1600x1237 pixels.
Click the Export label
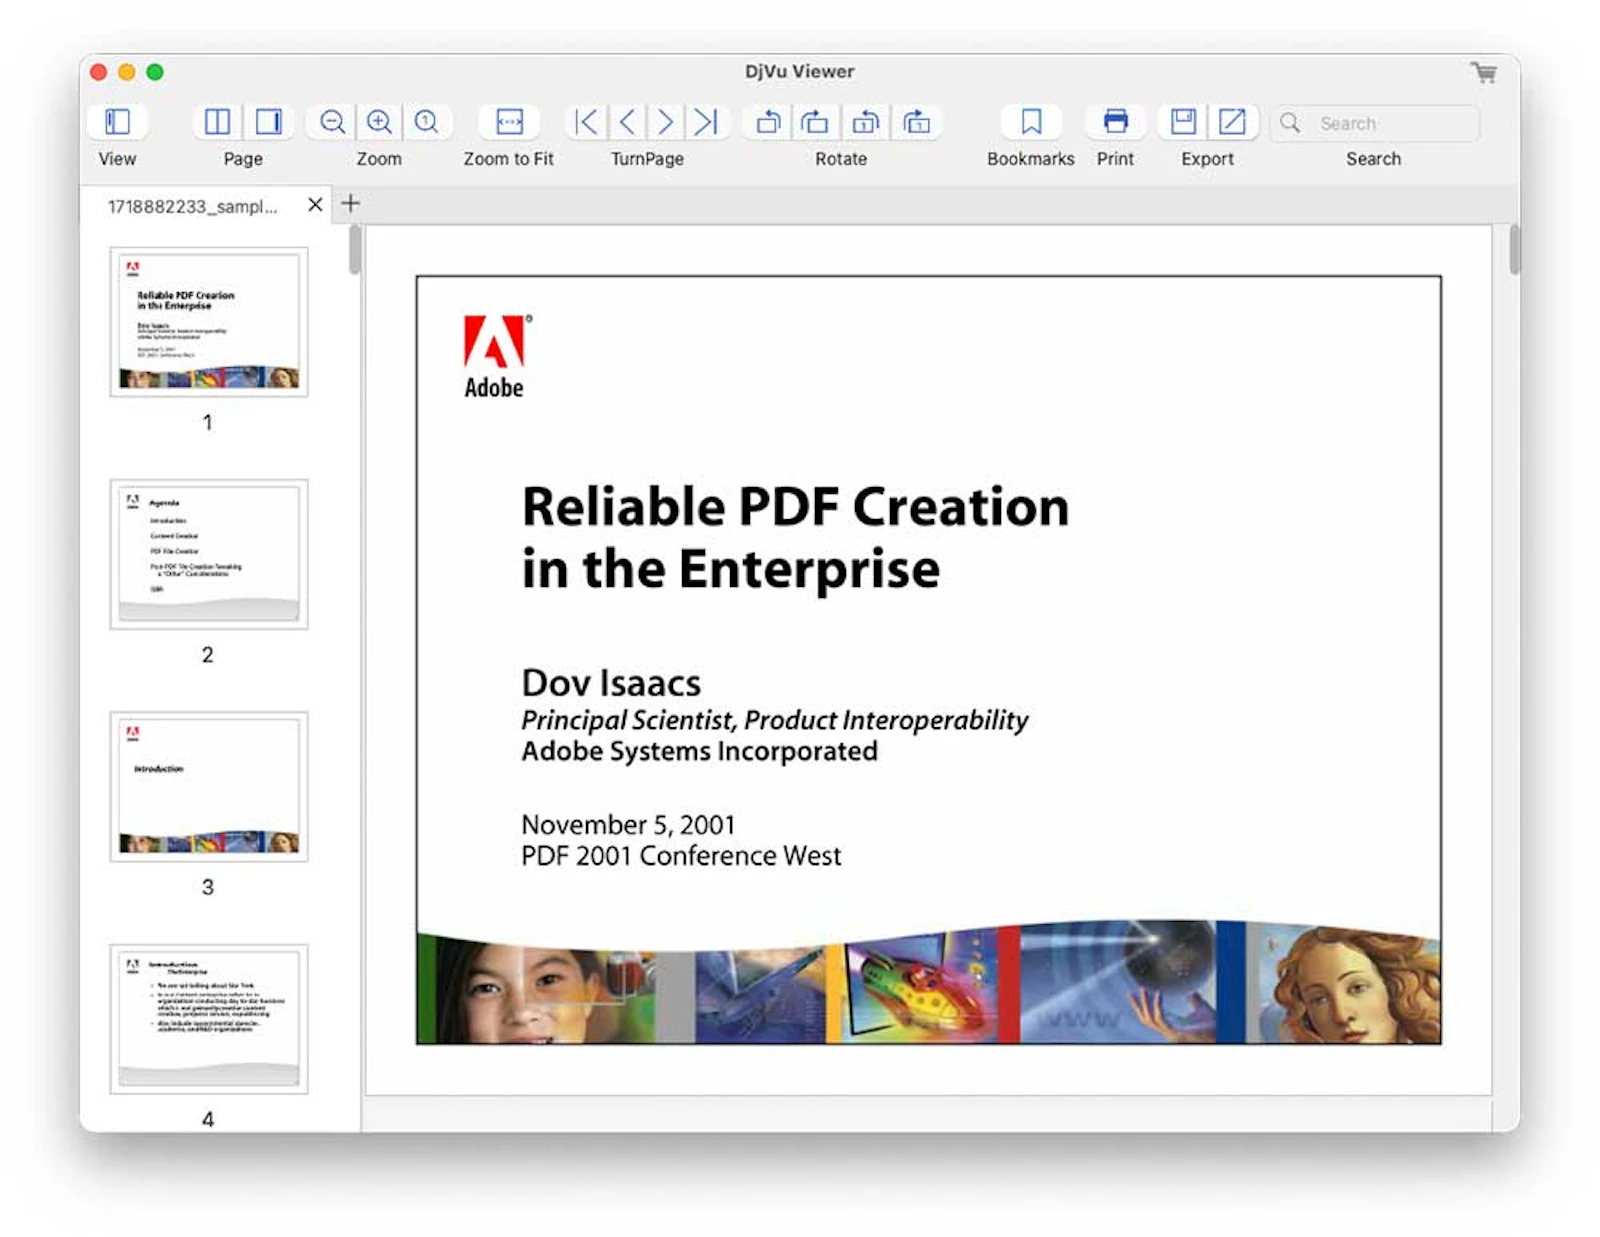pos(1207,159)
